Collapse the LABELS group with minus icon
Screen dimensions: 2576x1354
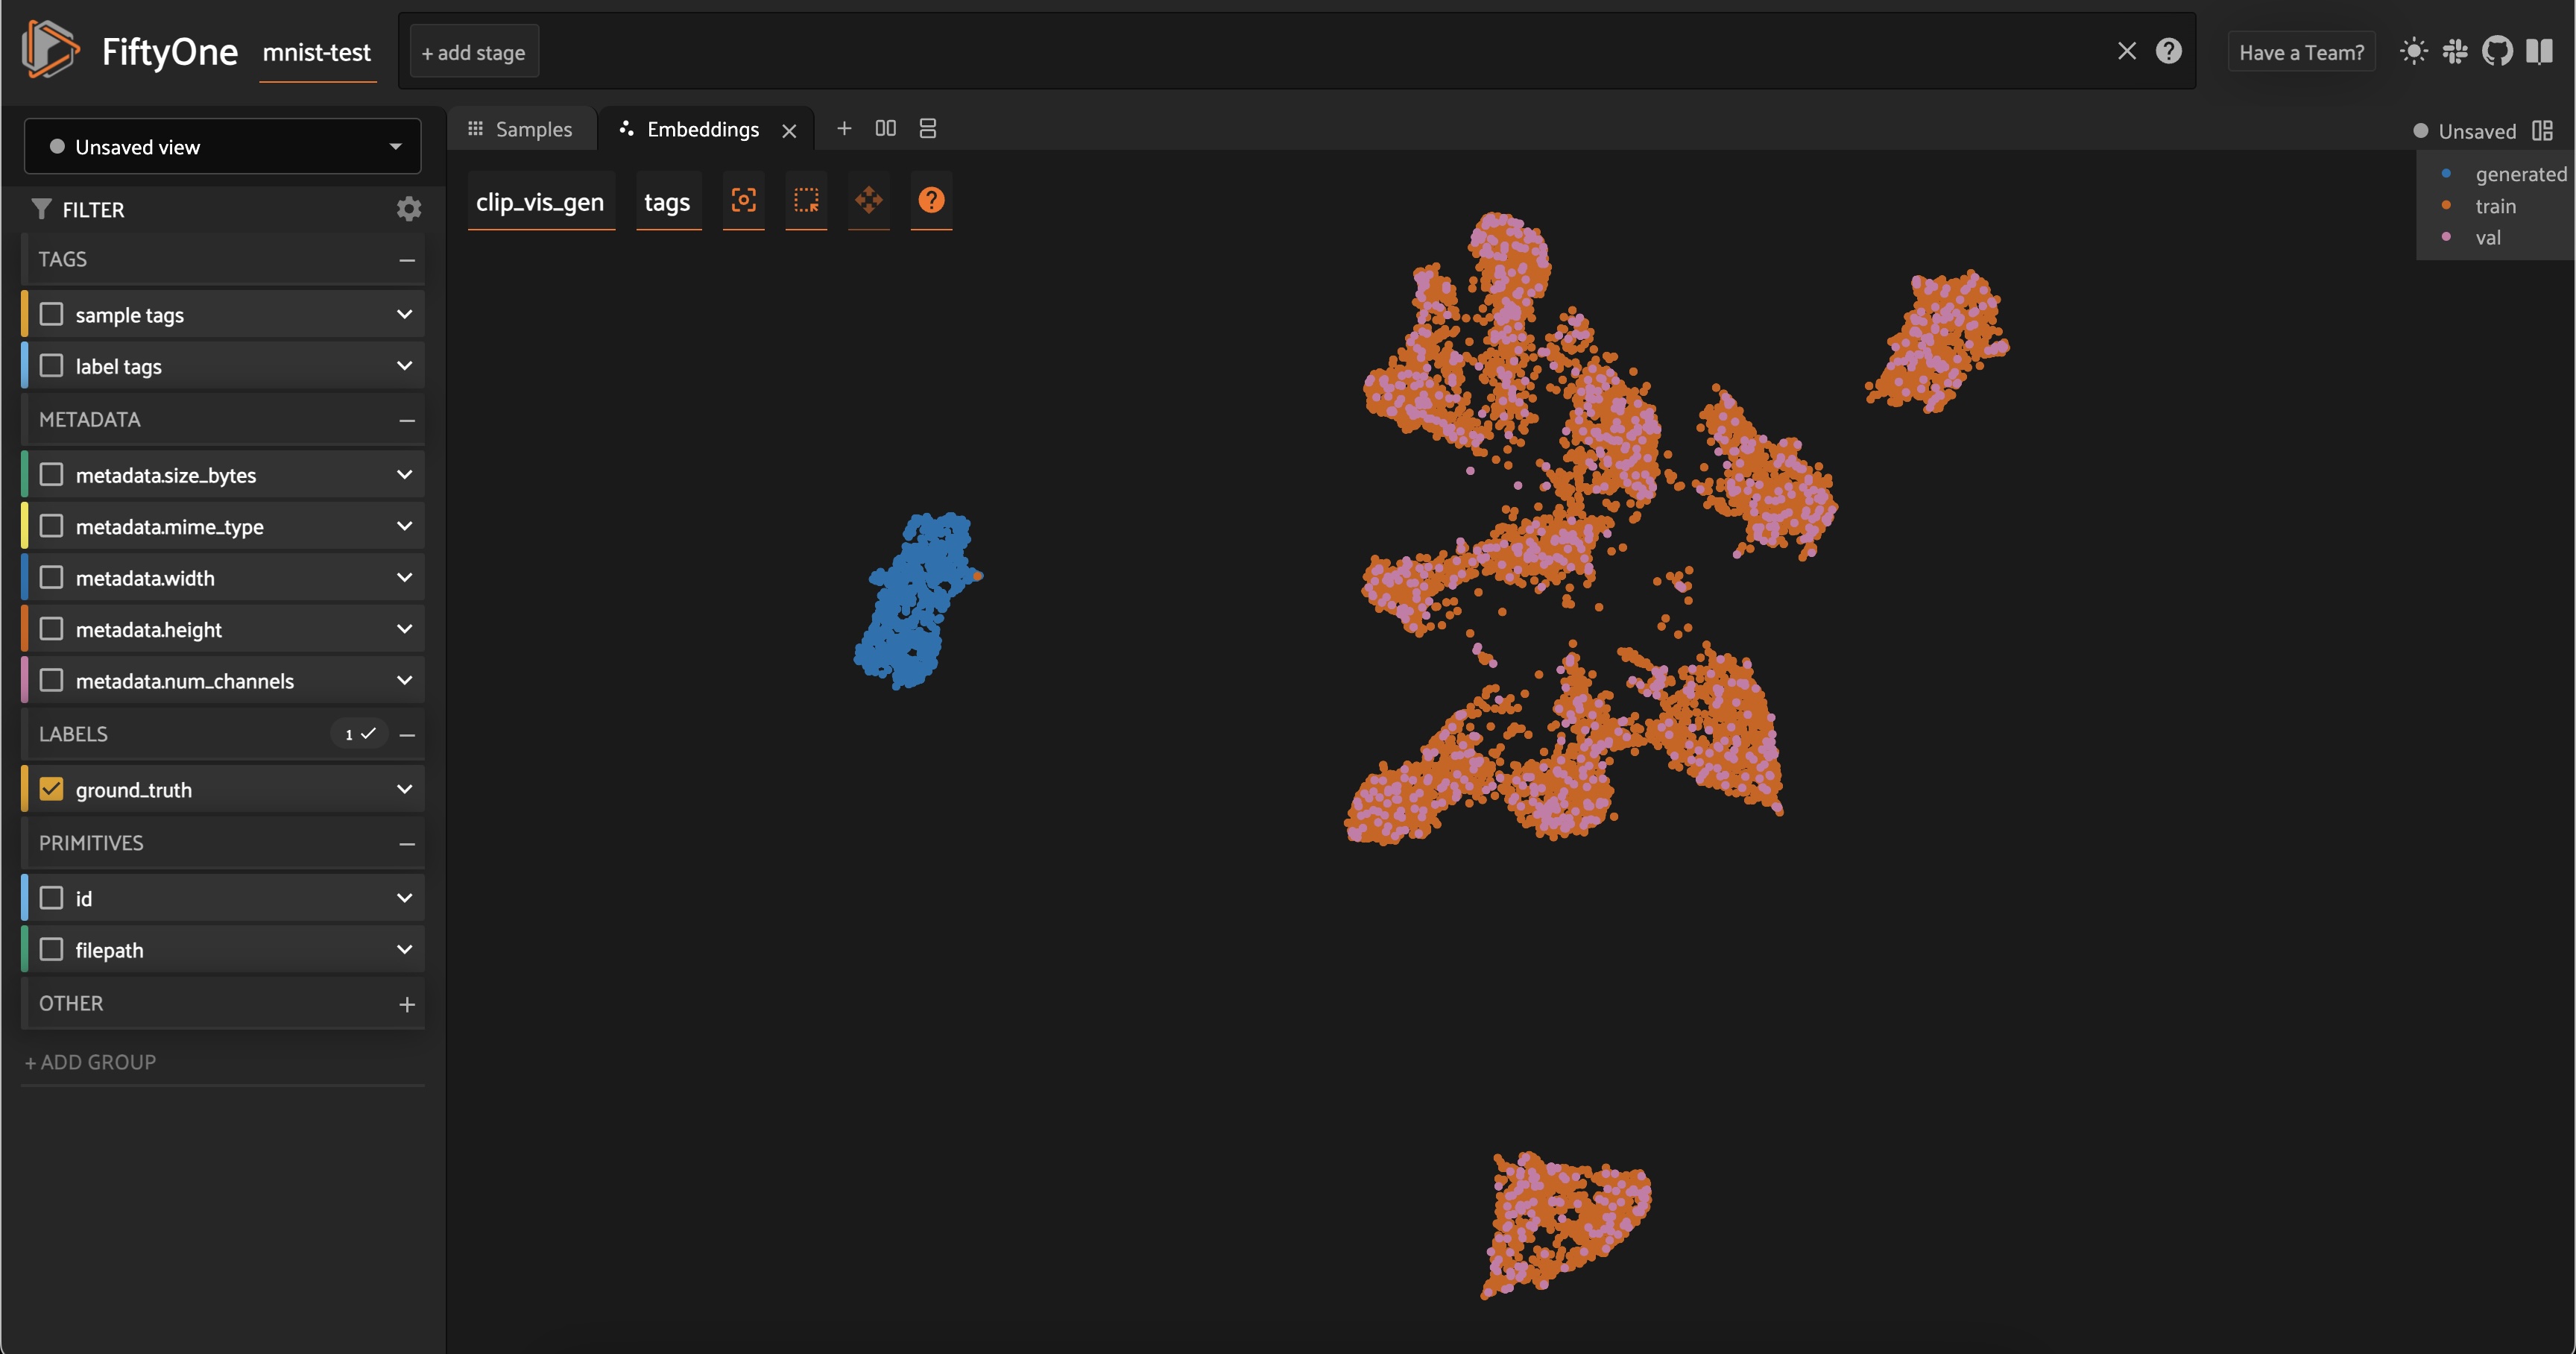click(406, 734)
